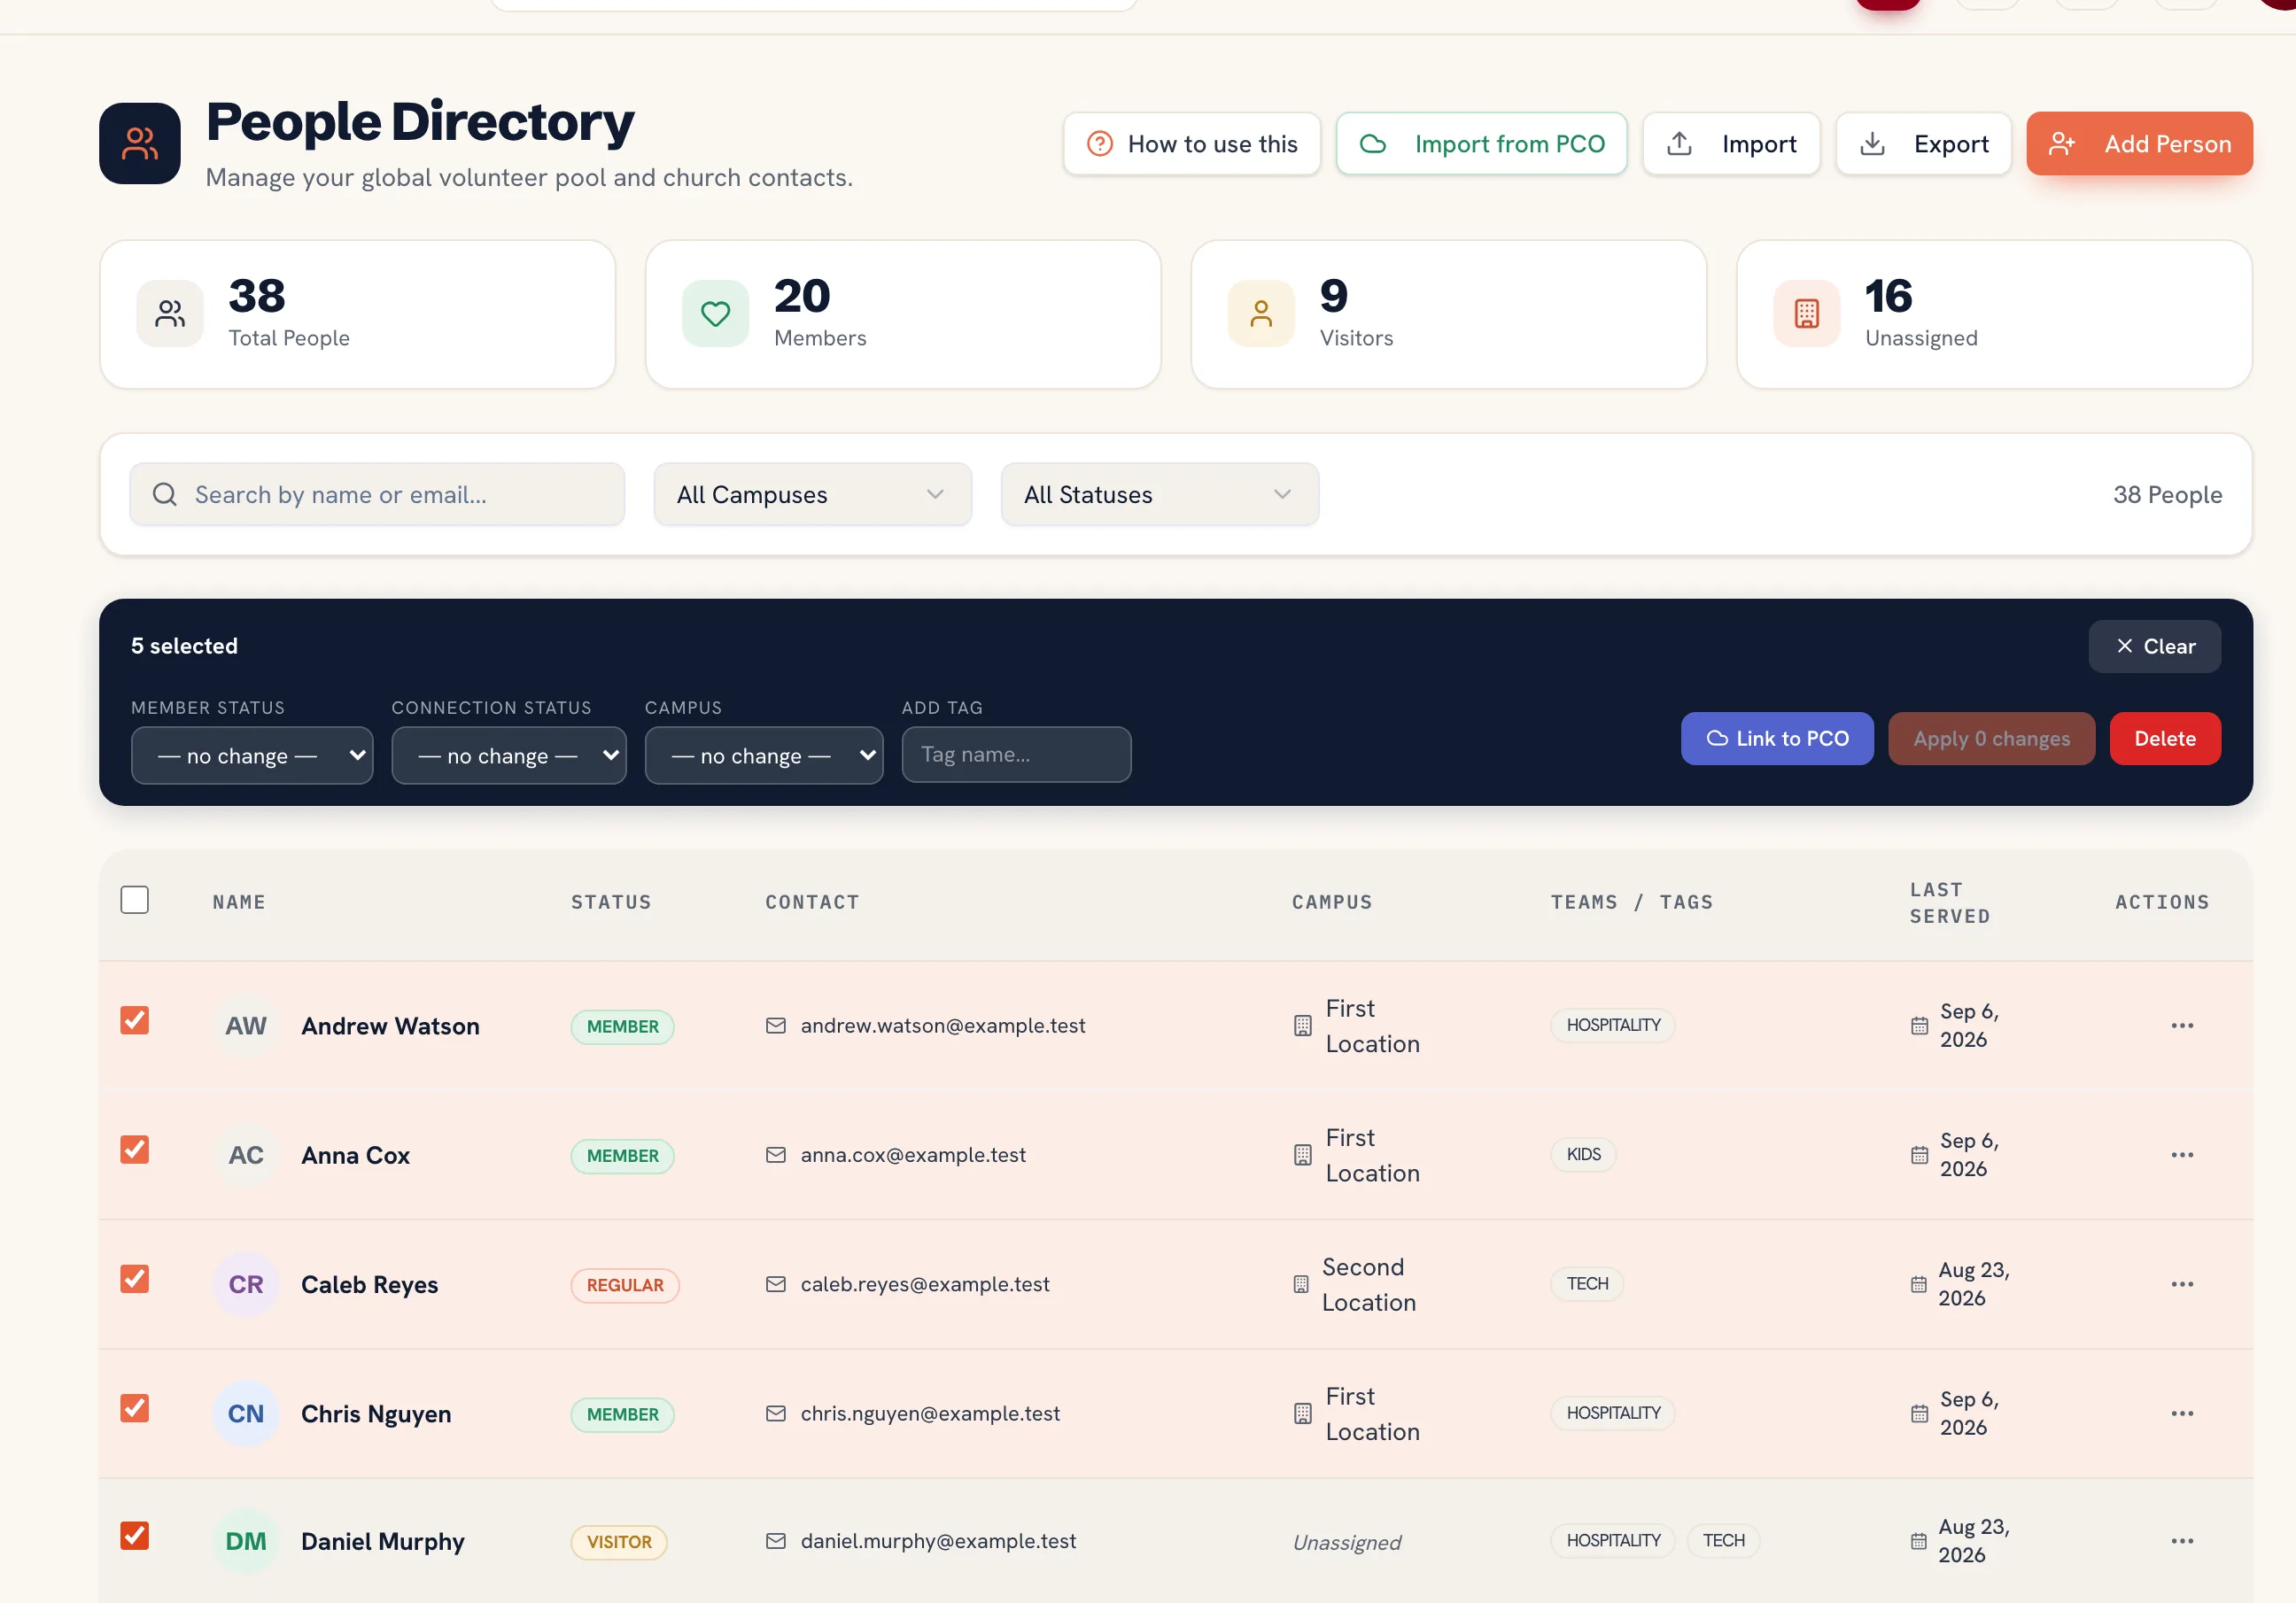2296x1603 pixels.
Task: Click the HOSPITALITY tag for Andrew Watson
Action: click(1613, 1025)
